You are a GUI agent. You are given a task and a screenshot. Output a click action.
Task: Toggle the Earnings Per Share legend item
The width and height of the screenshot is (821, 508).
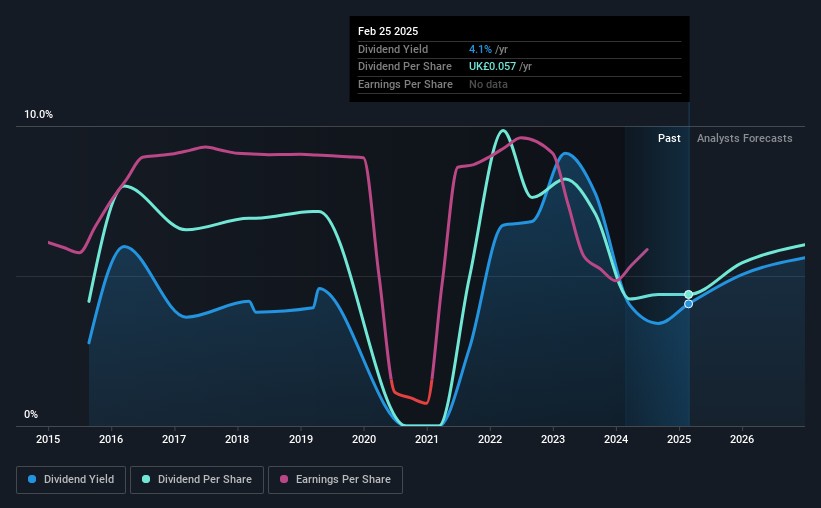tap(337, 480)
